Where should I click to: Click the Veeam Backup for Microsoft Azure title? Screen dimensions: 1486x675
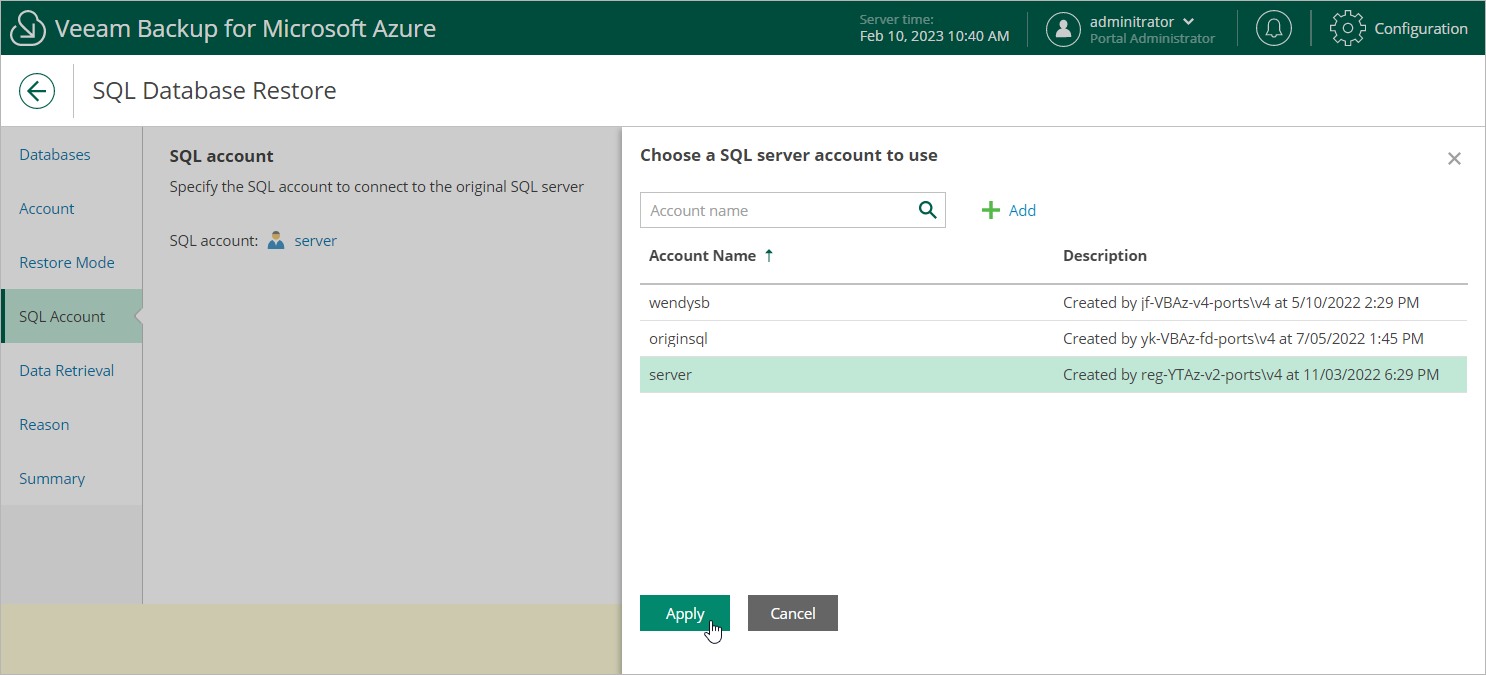[245, 28]
